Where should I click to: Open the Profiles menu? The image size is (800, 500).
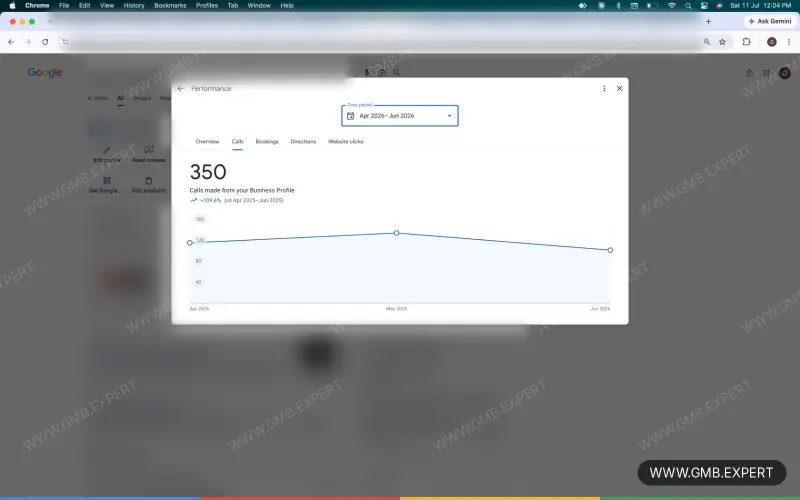[x=207, y=6]
